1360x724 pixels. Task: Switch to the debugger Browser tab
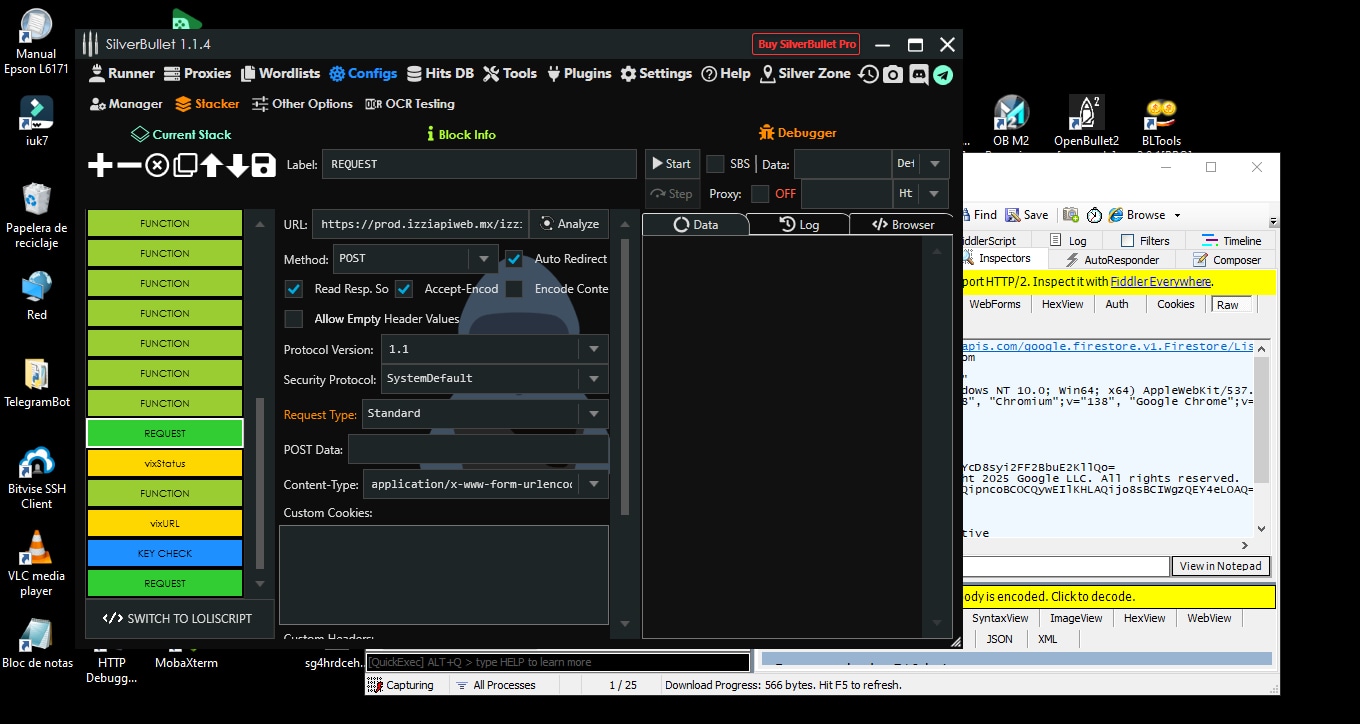[x=903, y=224]
